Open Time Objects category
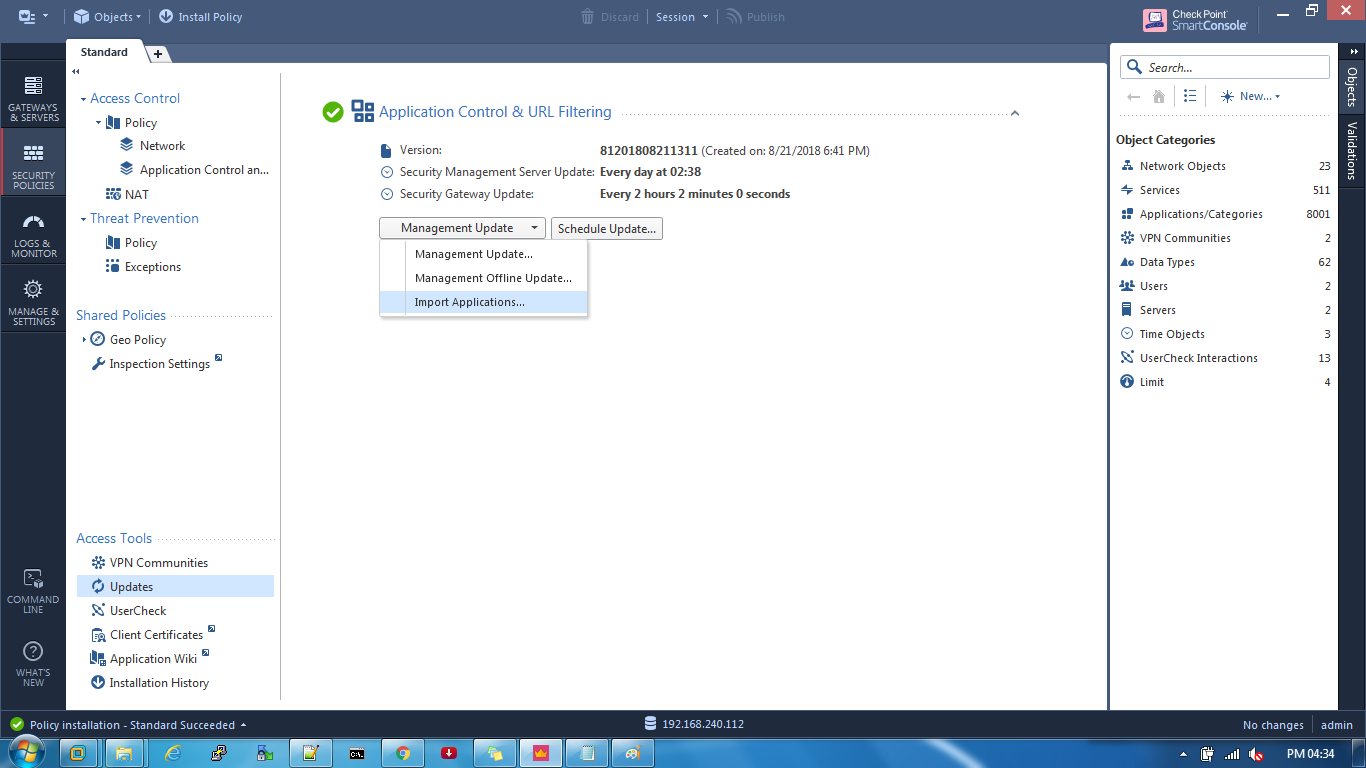 pos(1224,334)
